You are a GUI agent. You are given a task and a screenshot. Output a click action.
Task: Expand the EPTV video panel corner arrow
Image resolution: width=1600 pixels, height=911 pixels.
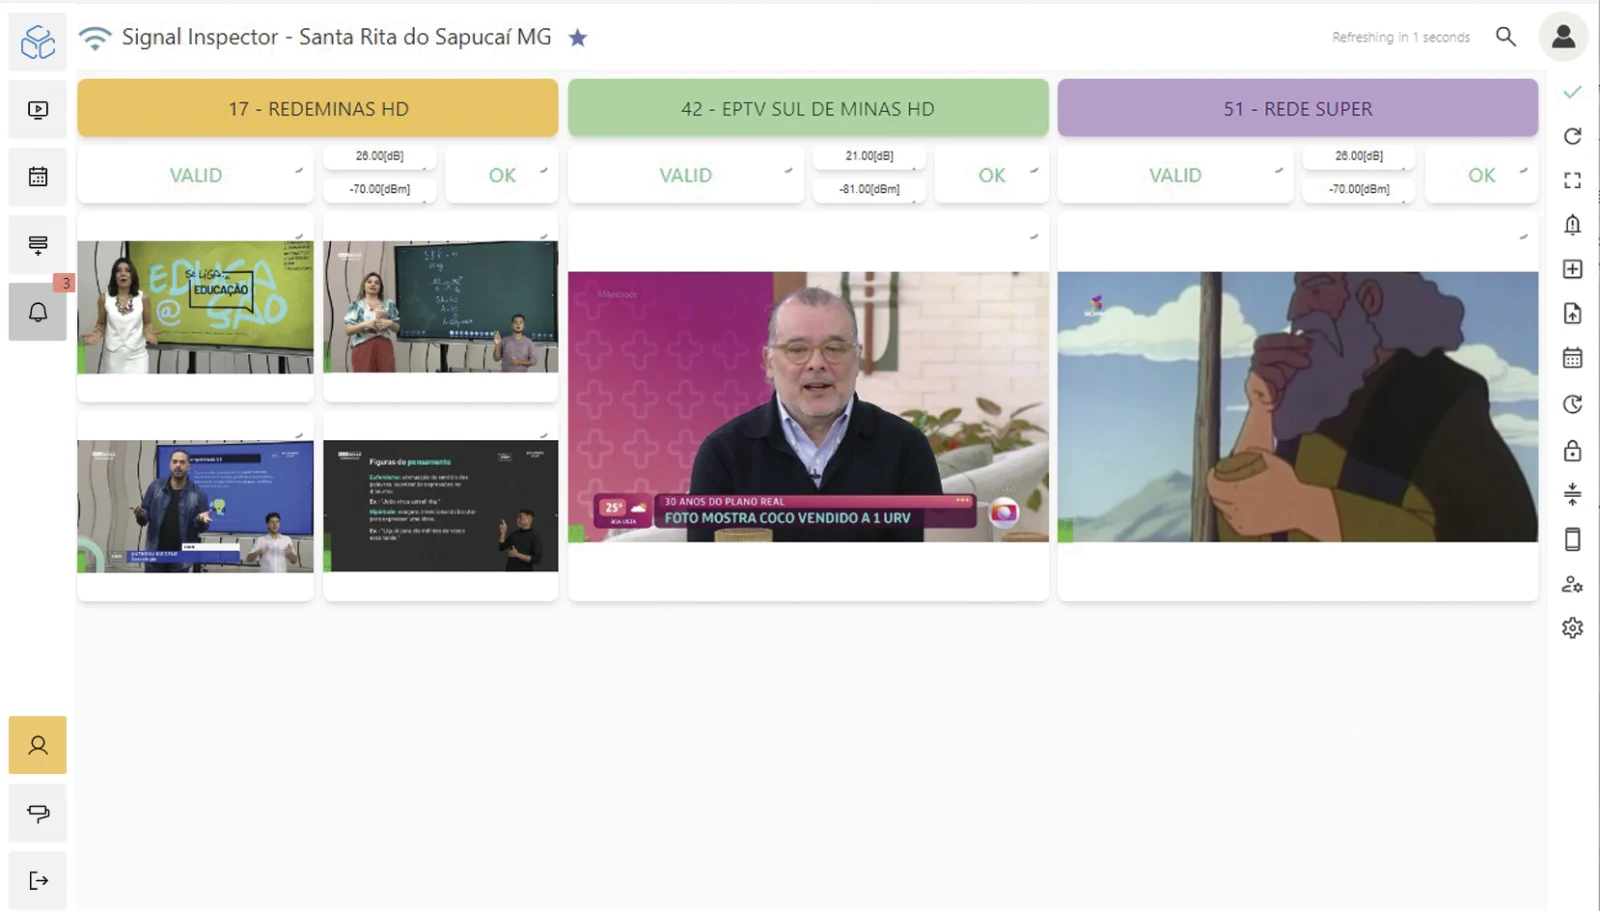[x=1034, y=237]
